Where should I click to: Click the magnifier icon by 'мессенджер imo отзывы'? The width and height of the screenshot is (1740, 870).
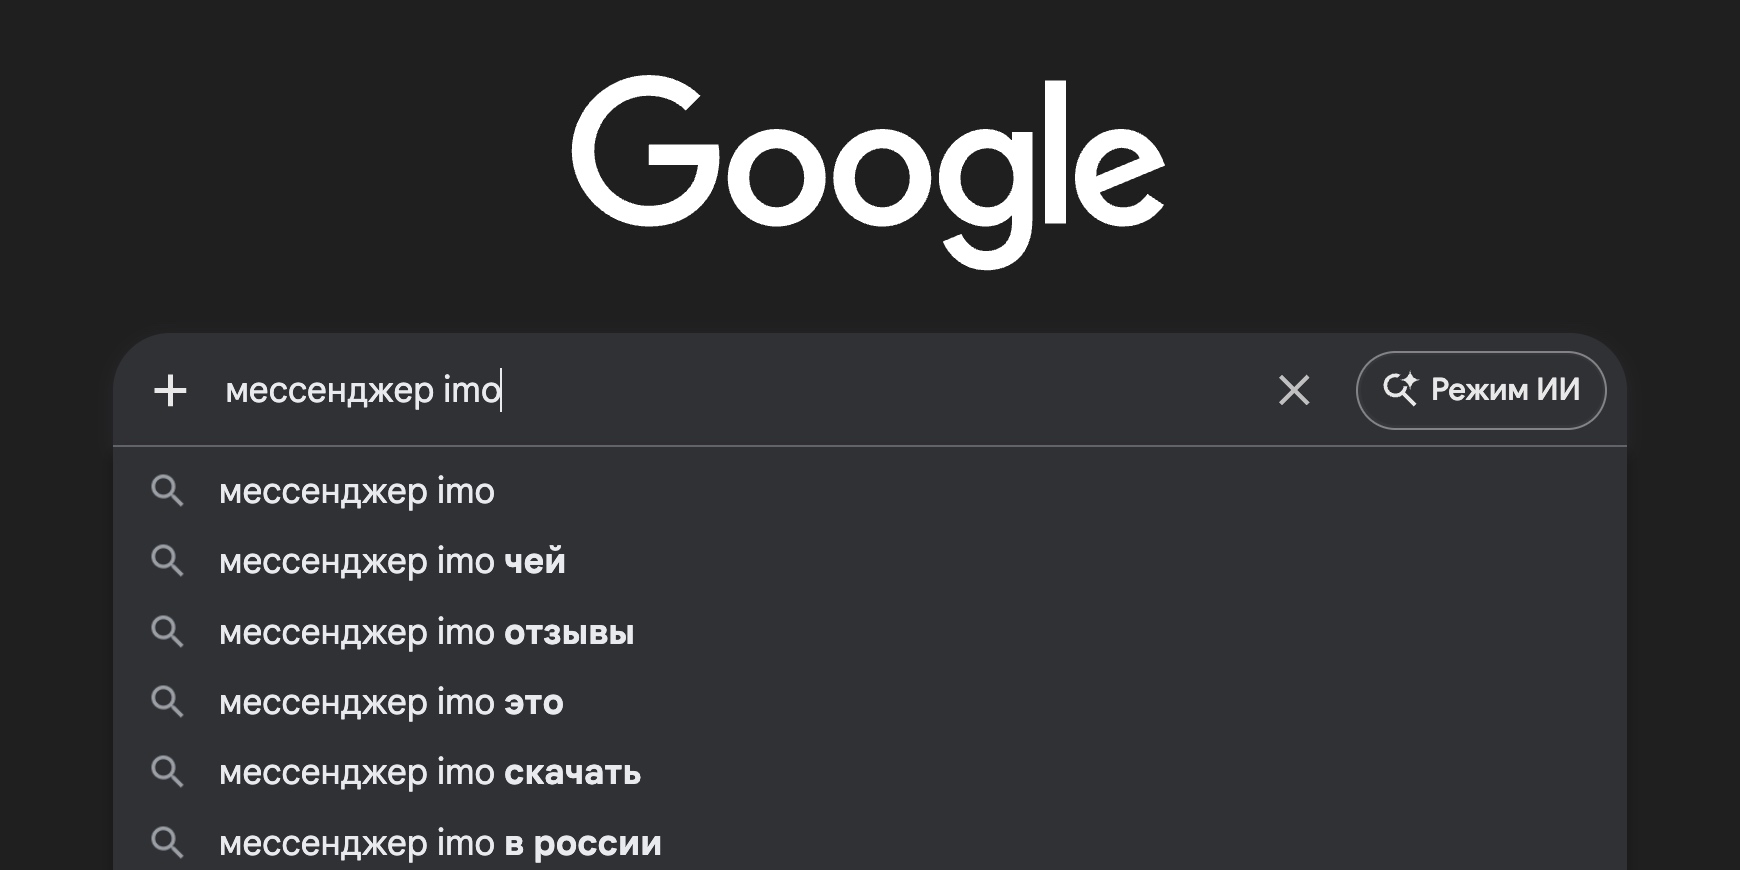[x=168, y=632]
